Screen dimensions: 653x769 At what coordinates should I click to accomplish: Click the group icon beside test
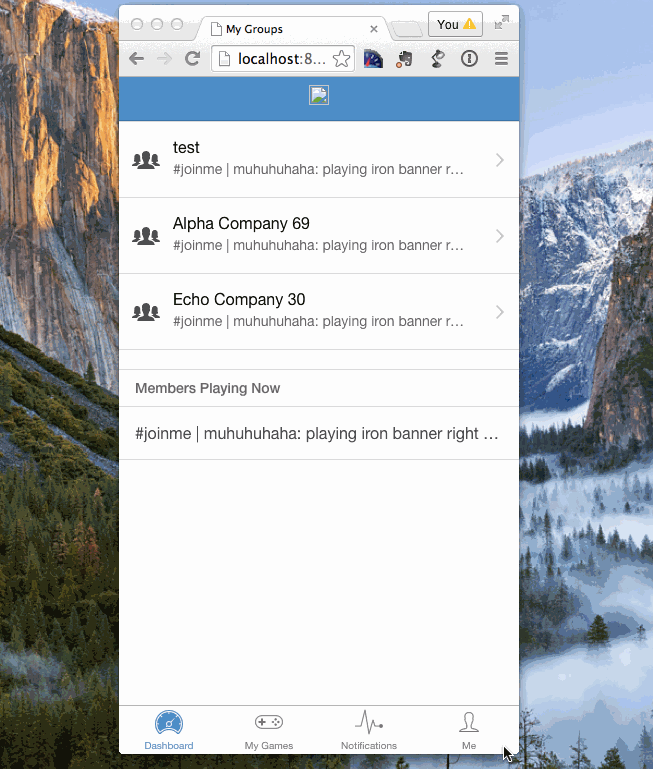coord(146,160)
